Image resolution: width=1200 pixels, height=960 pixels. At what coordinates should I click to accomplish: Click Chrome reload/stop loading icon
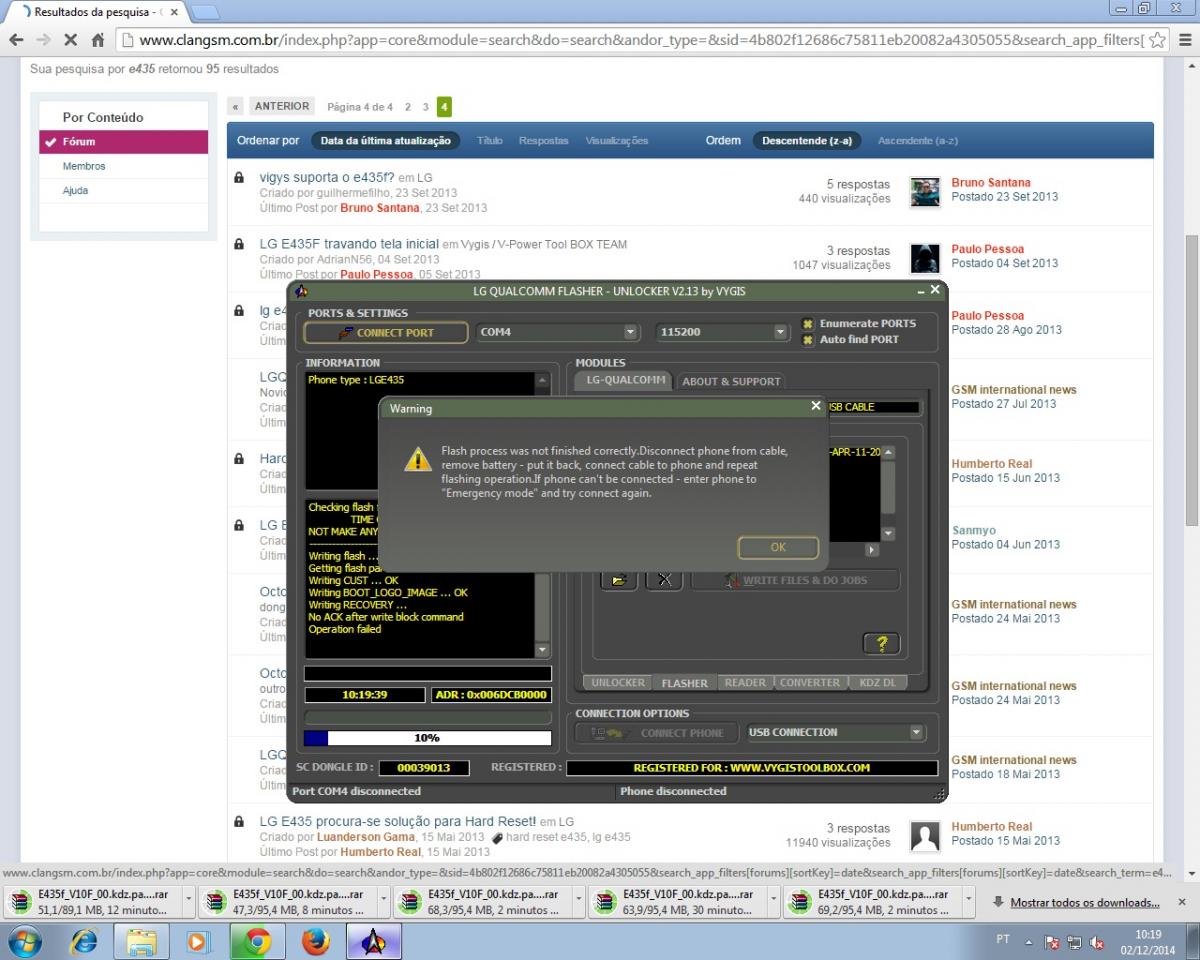pos(71,40)
